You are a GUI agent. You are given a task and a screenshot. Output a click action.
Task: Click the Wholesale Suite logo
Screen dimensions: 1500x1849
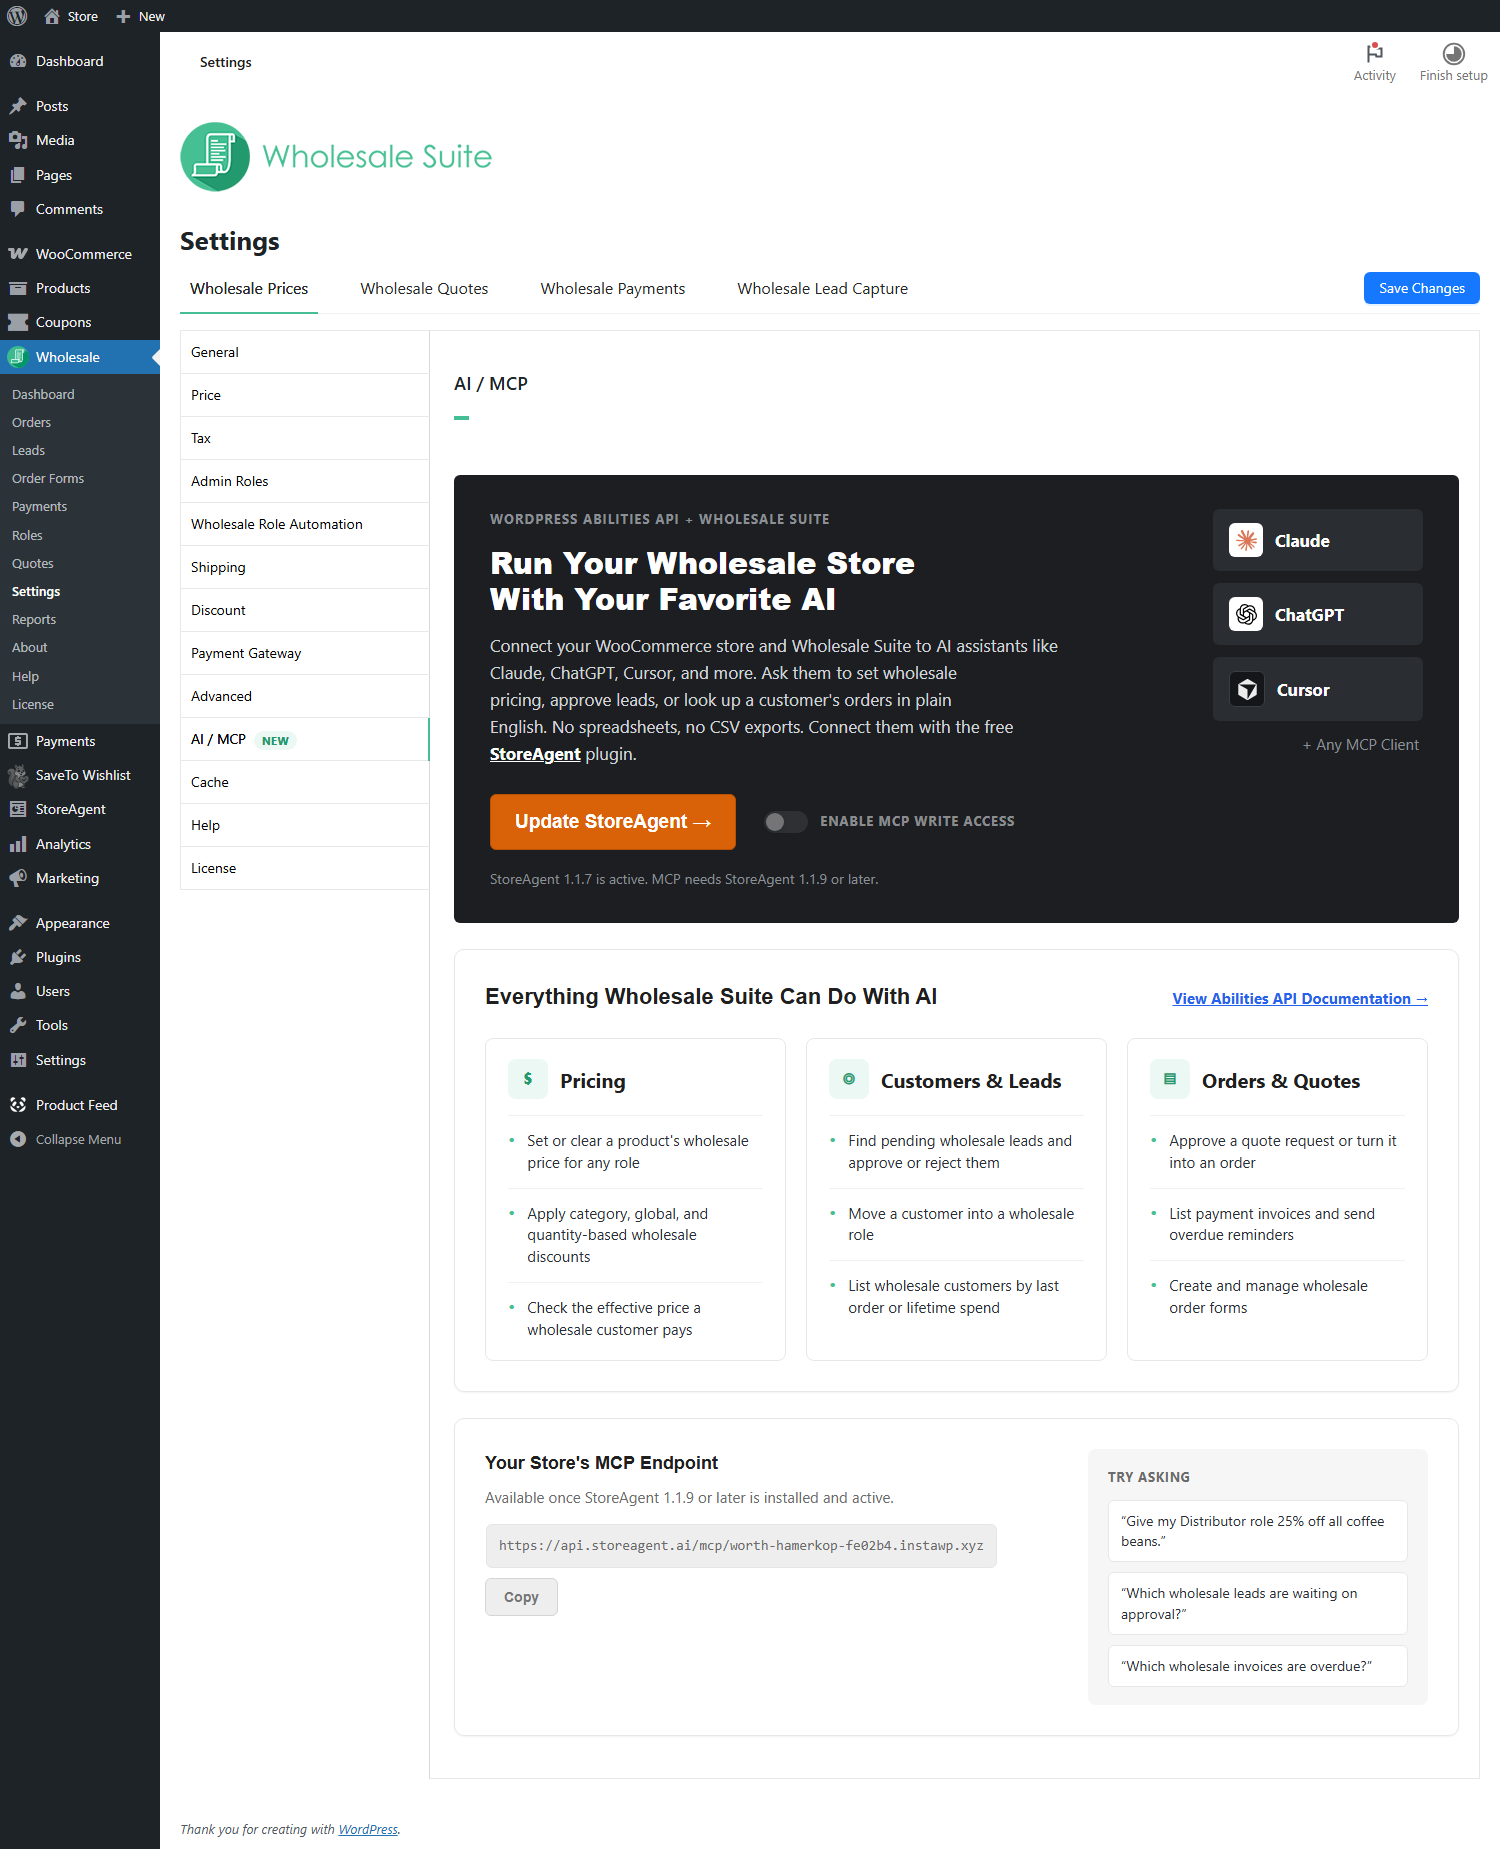tap(336, 156)
